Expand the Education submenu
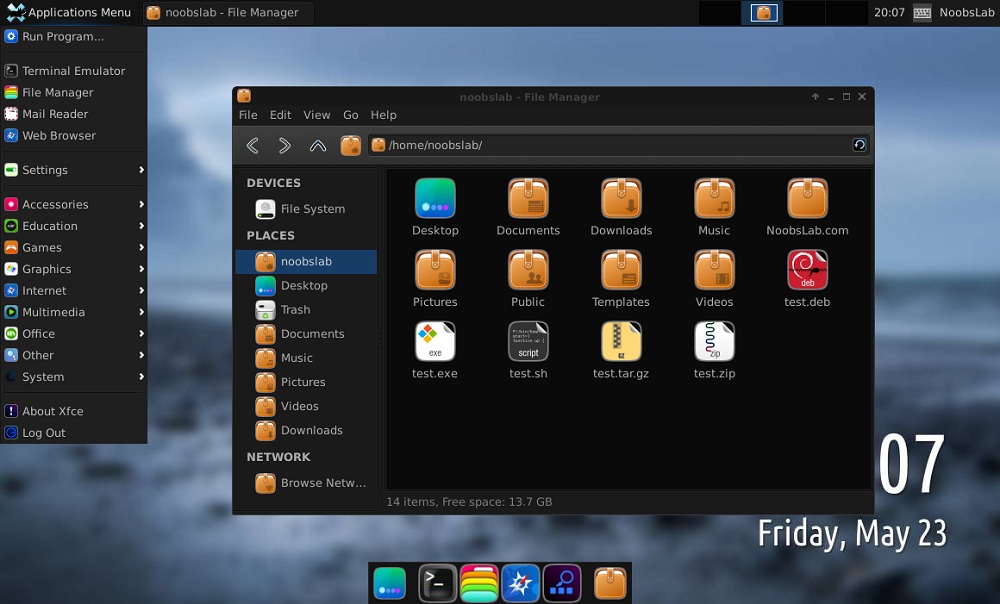 pyautogui.click(x=74, y=226)
